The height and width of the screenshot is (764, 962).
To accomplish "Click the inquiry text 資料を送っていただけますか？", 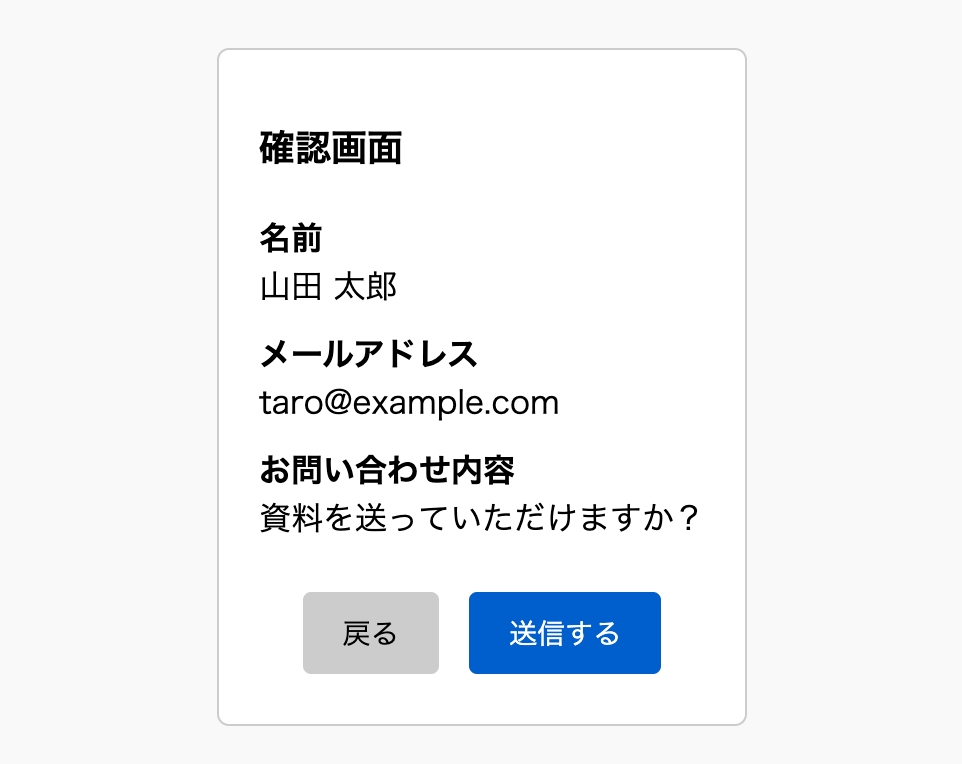I will [478, 519].
